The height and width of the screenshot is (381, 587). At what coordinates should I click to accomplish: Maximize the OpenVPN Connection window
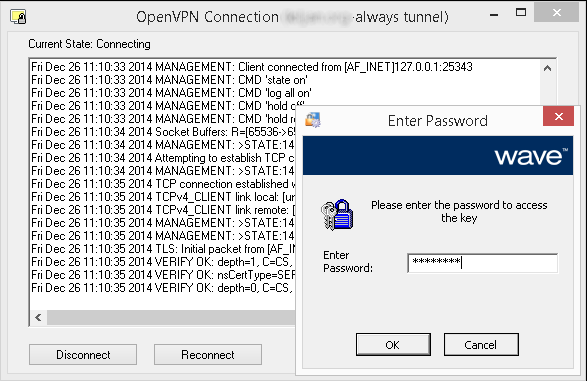click(521, 13)
